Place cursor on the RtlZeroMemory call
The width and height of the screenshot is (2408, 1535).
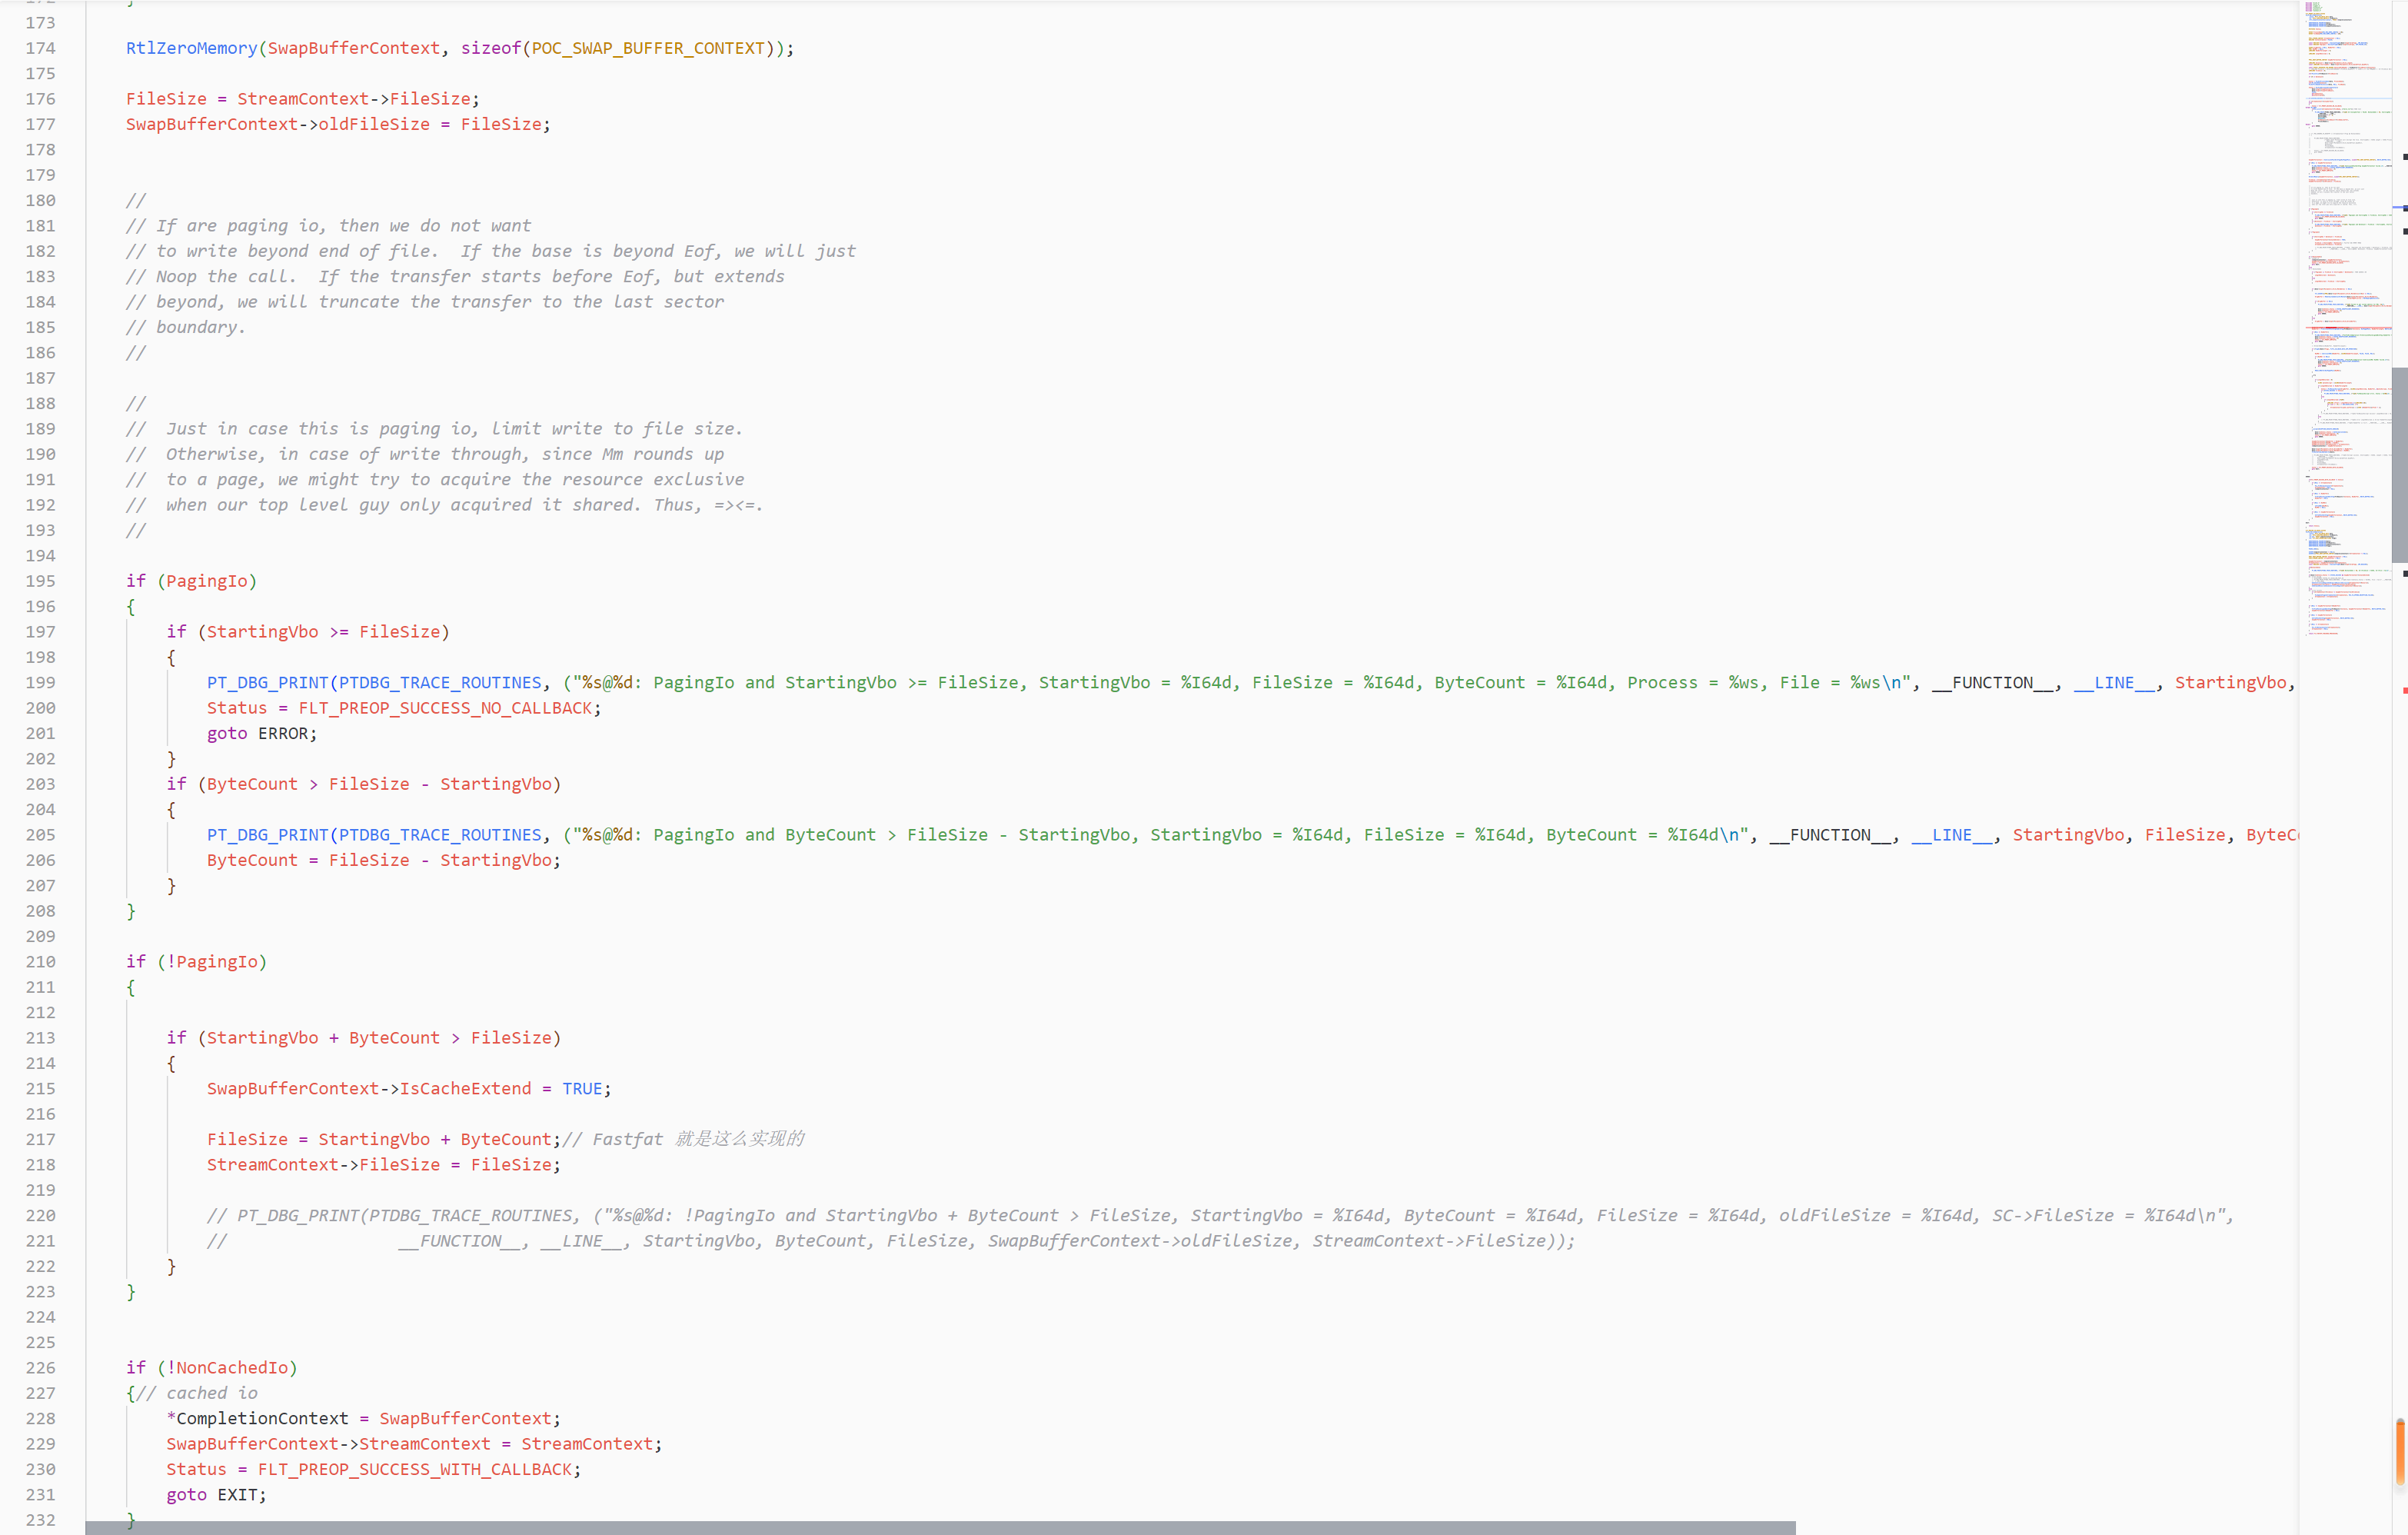coord(190,48)
